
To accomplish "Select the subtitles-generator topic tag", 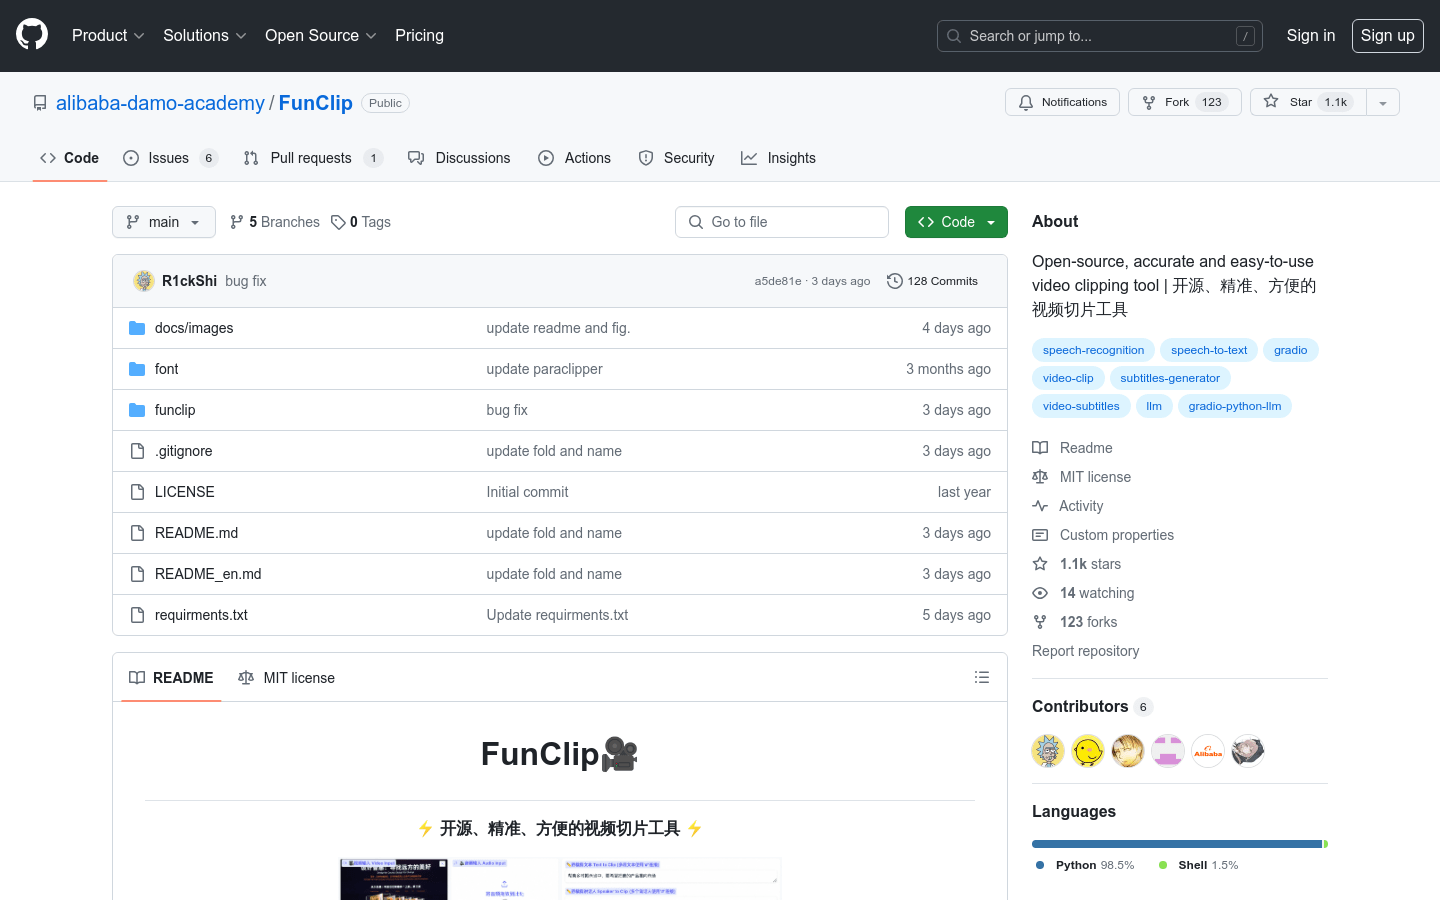I will 1170,378.
